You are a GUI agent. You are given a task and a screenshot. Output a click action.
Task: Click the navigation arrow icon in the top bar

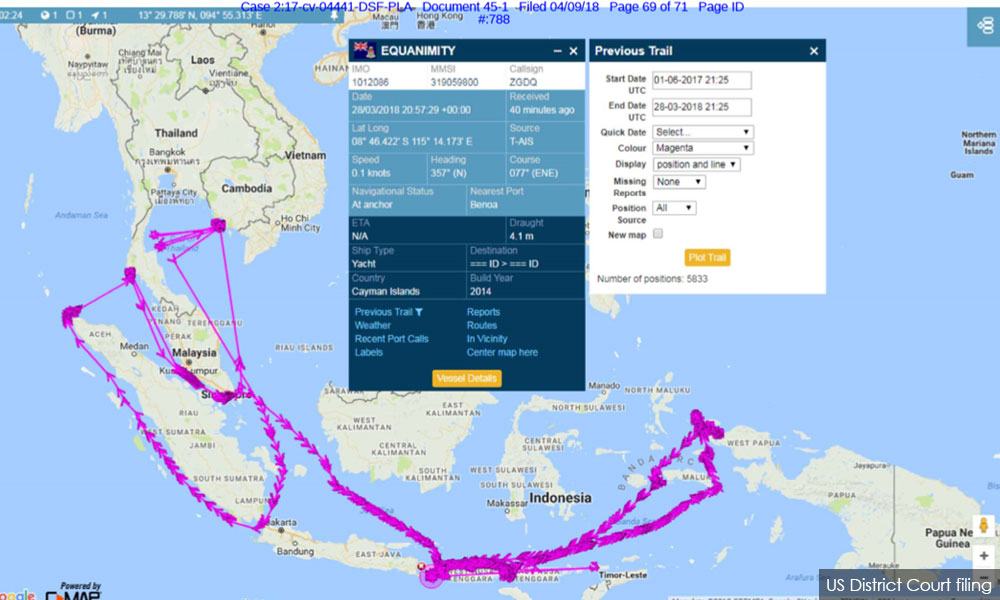tap(97, 14)
